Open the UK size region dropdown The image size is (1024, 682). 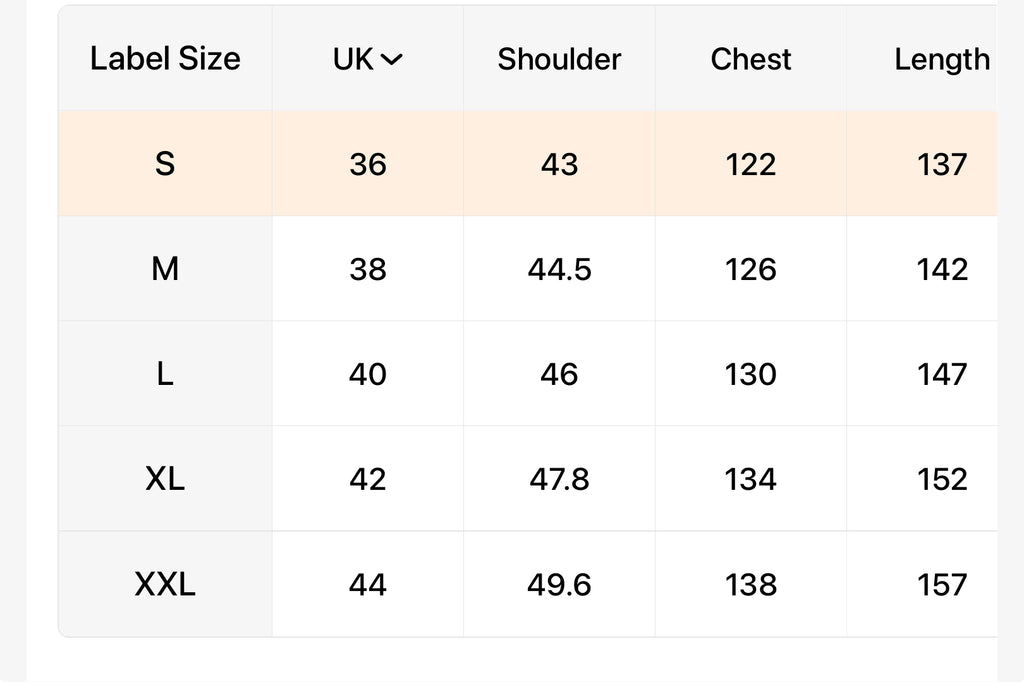point(368,59)
